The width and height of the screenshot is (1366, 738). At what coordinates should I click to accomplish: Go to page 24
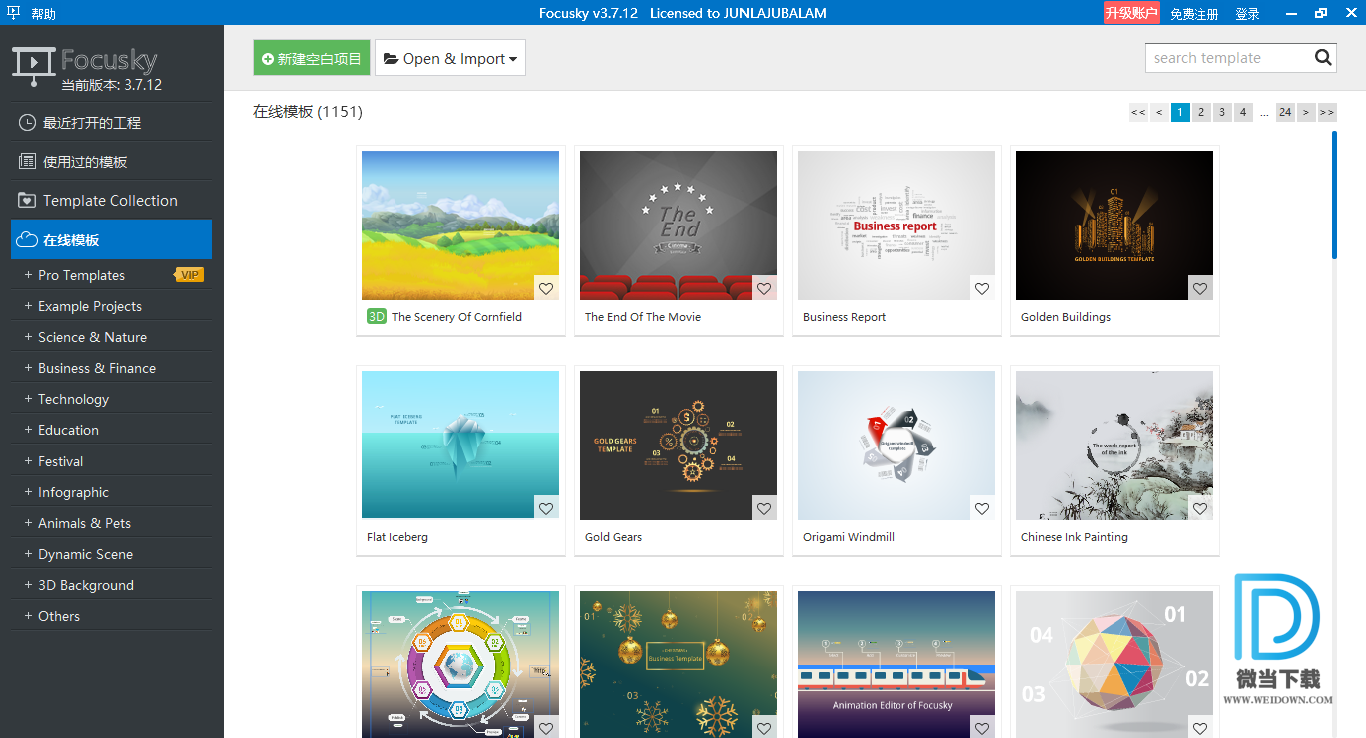click(1285, 112)
